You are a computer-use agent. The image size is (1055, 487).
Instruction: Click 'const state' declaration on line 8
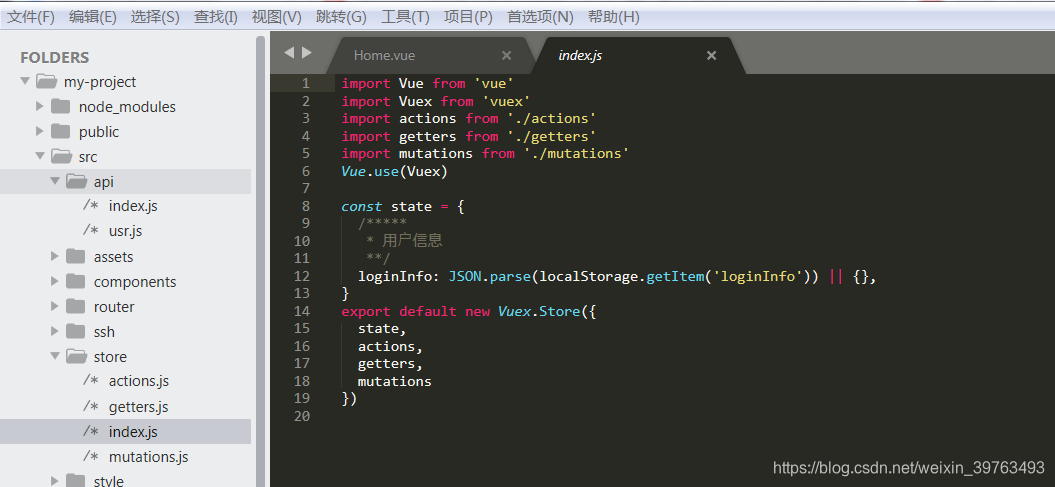[x=386, y=207]
